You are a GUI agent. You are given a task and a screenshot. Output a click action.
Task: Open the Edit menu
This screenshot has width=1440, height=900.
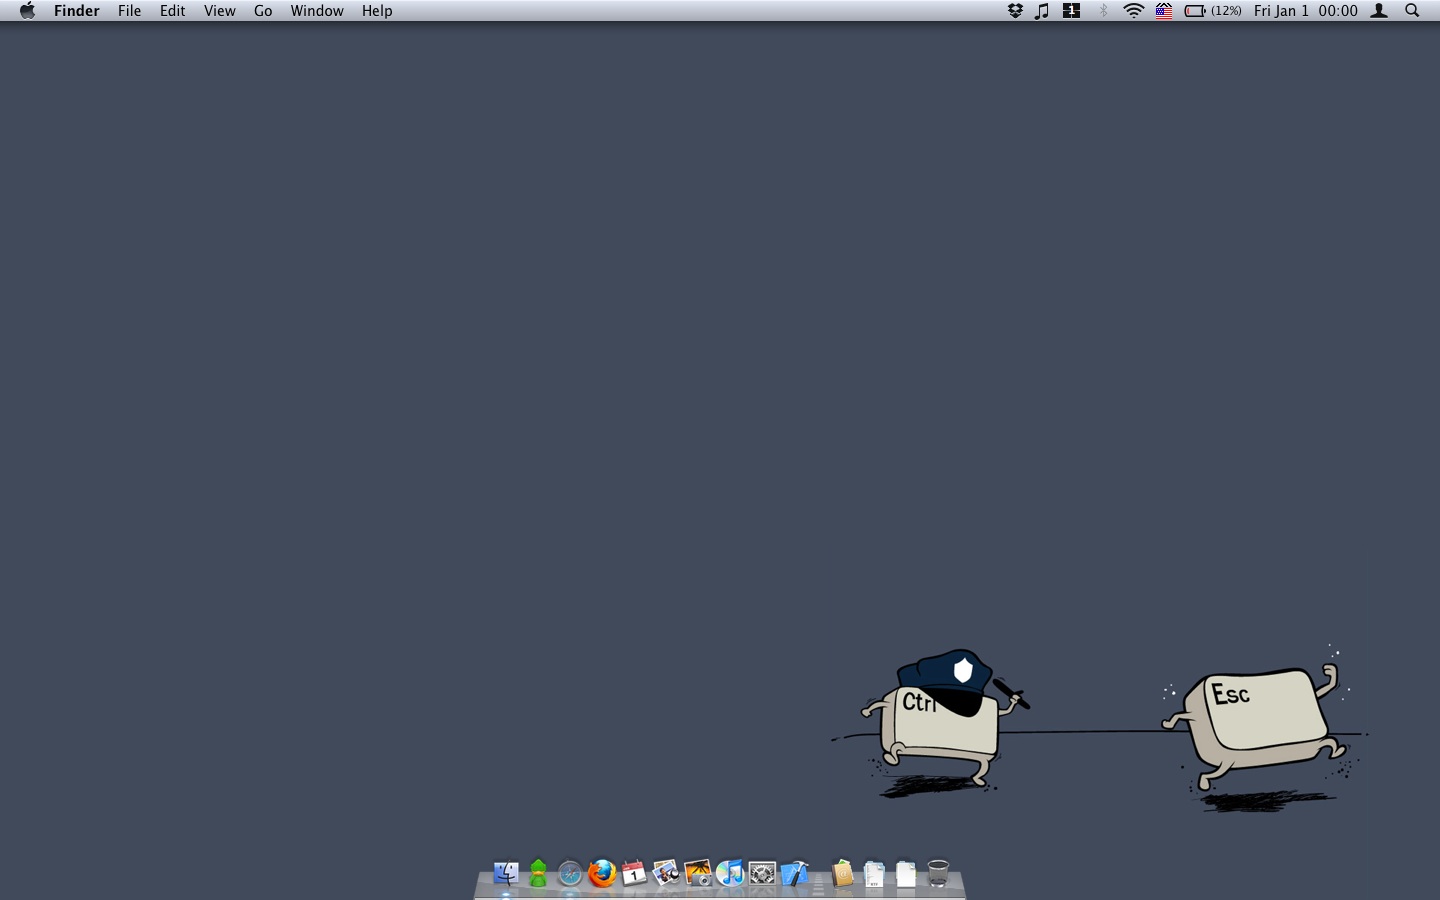point(173,11)
